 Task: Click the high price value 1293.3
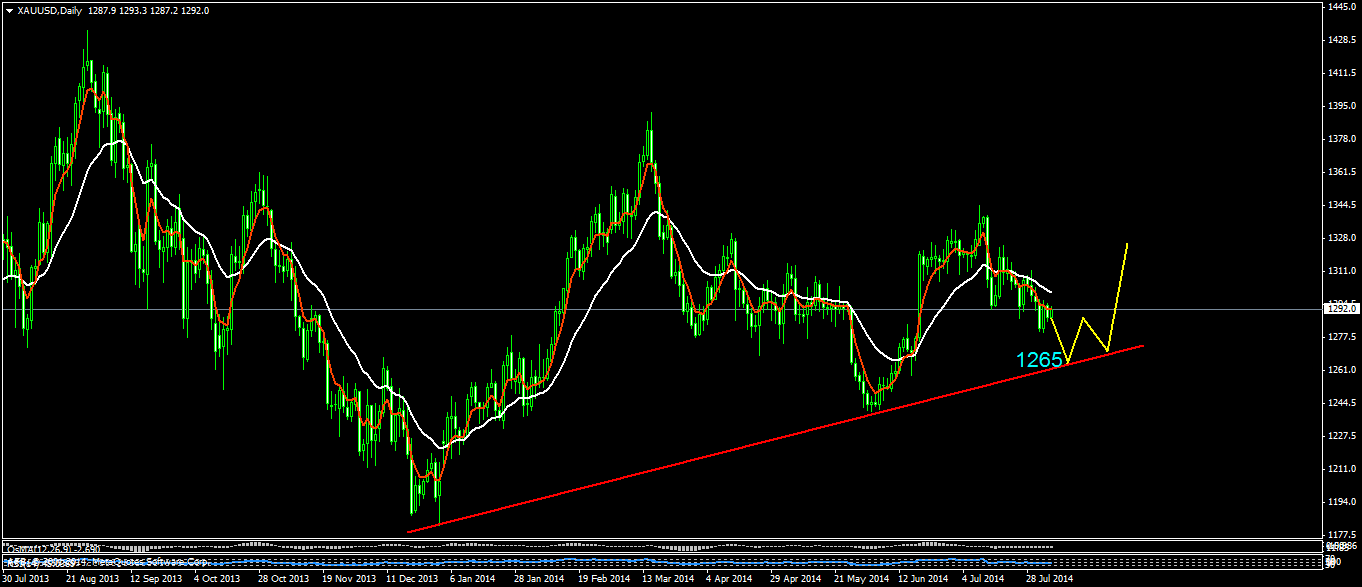click(133, 10)
